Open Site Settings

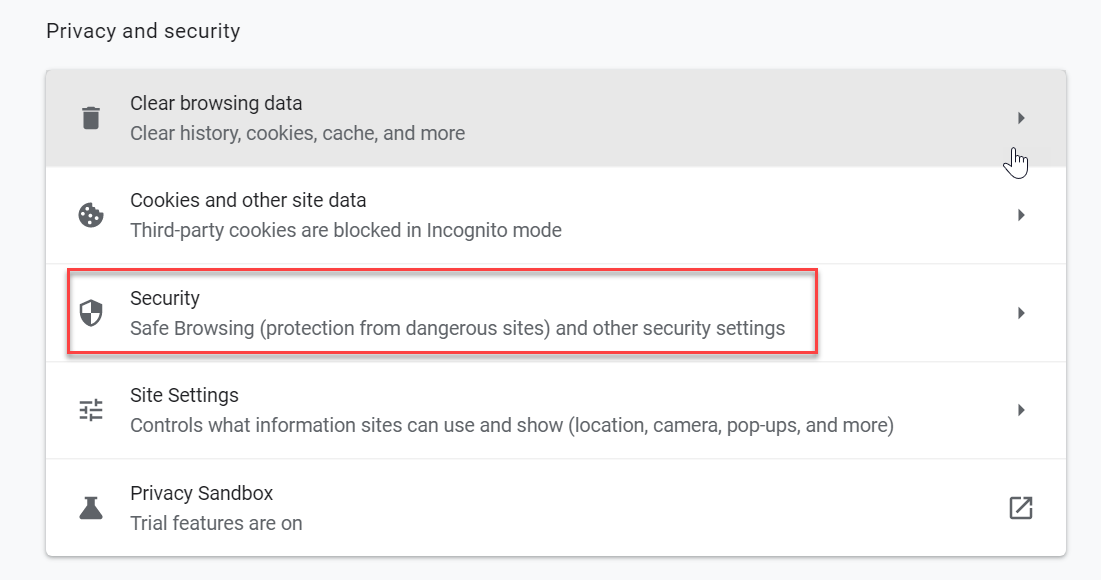[555, 409]
